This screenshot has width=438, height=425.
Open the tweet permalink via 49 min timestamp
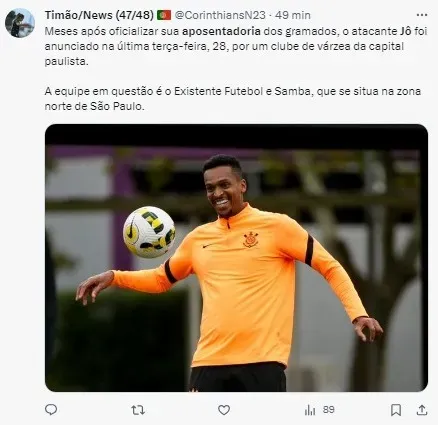[293, 15]
